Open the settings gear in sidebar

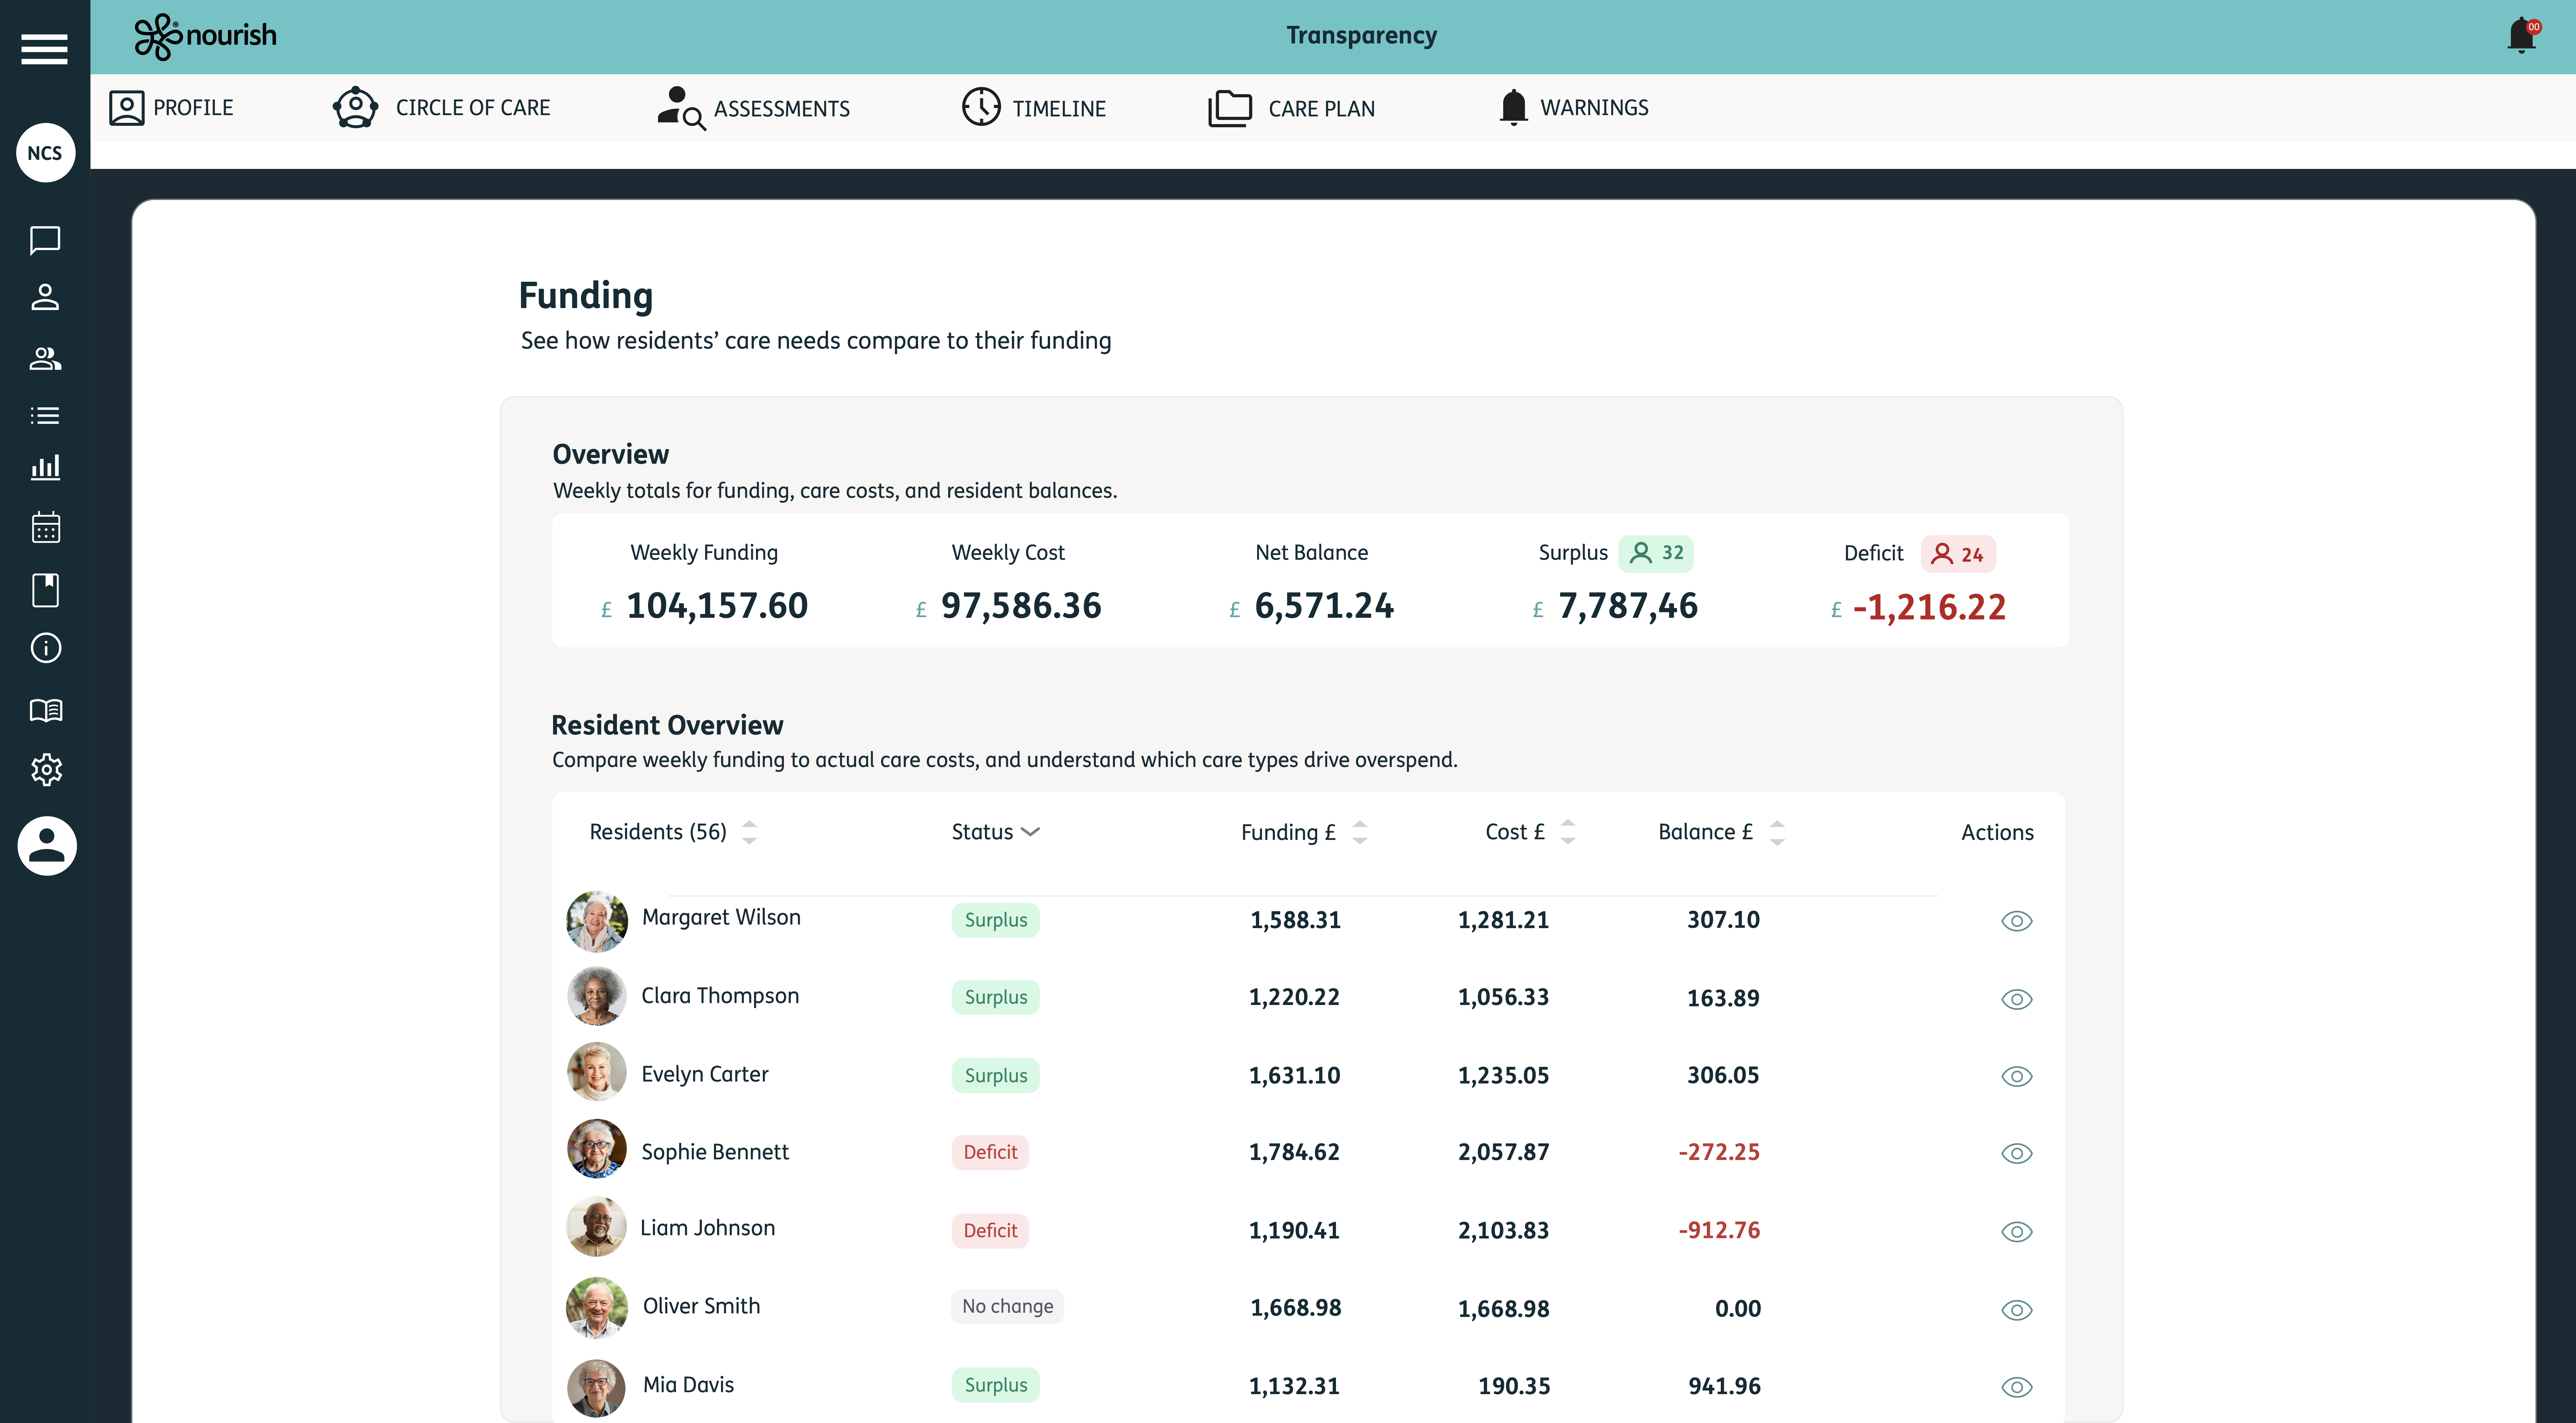coord(45,769)
